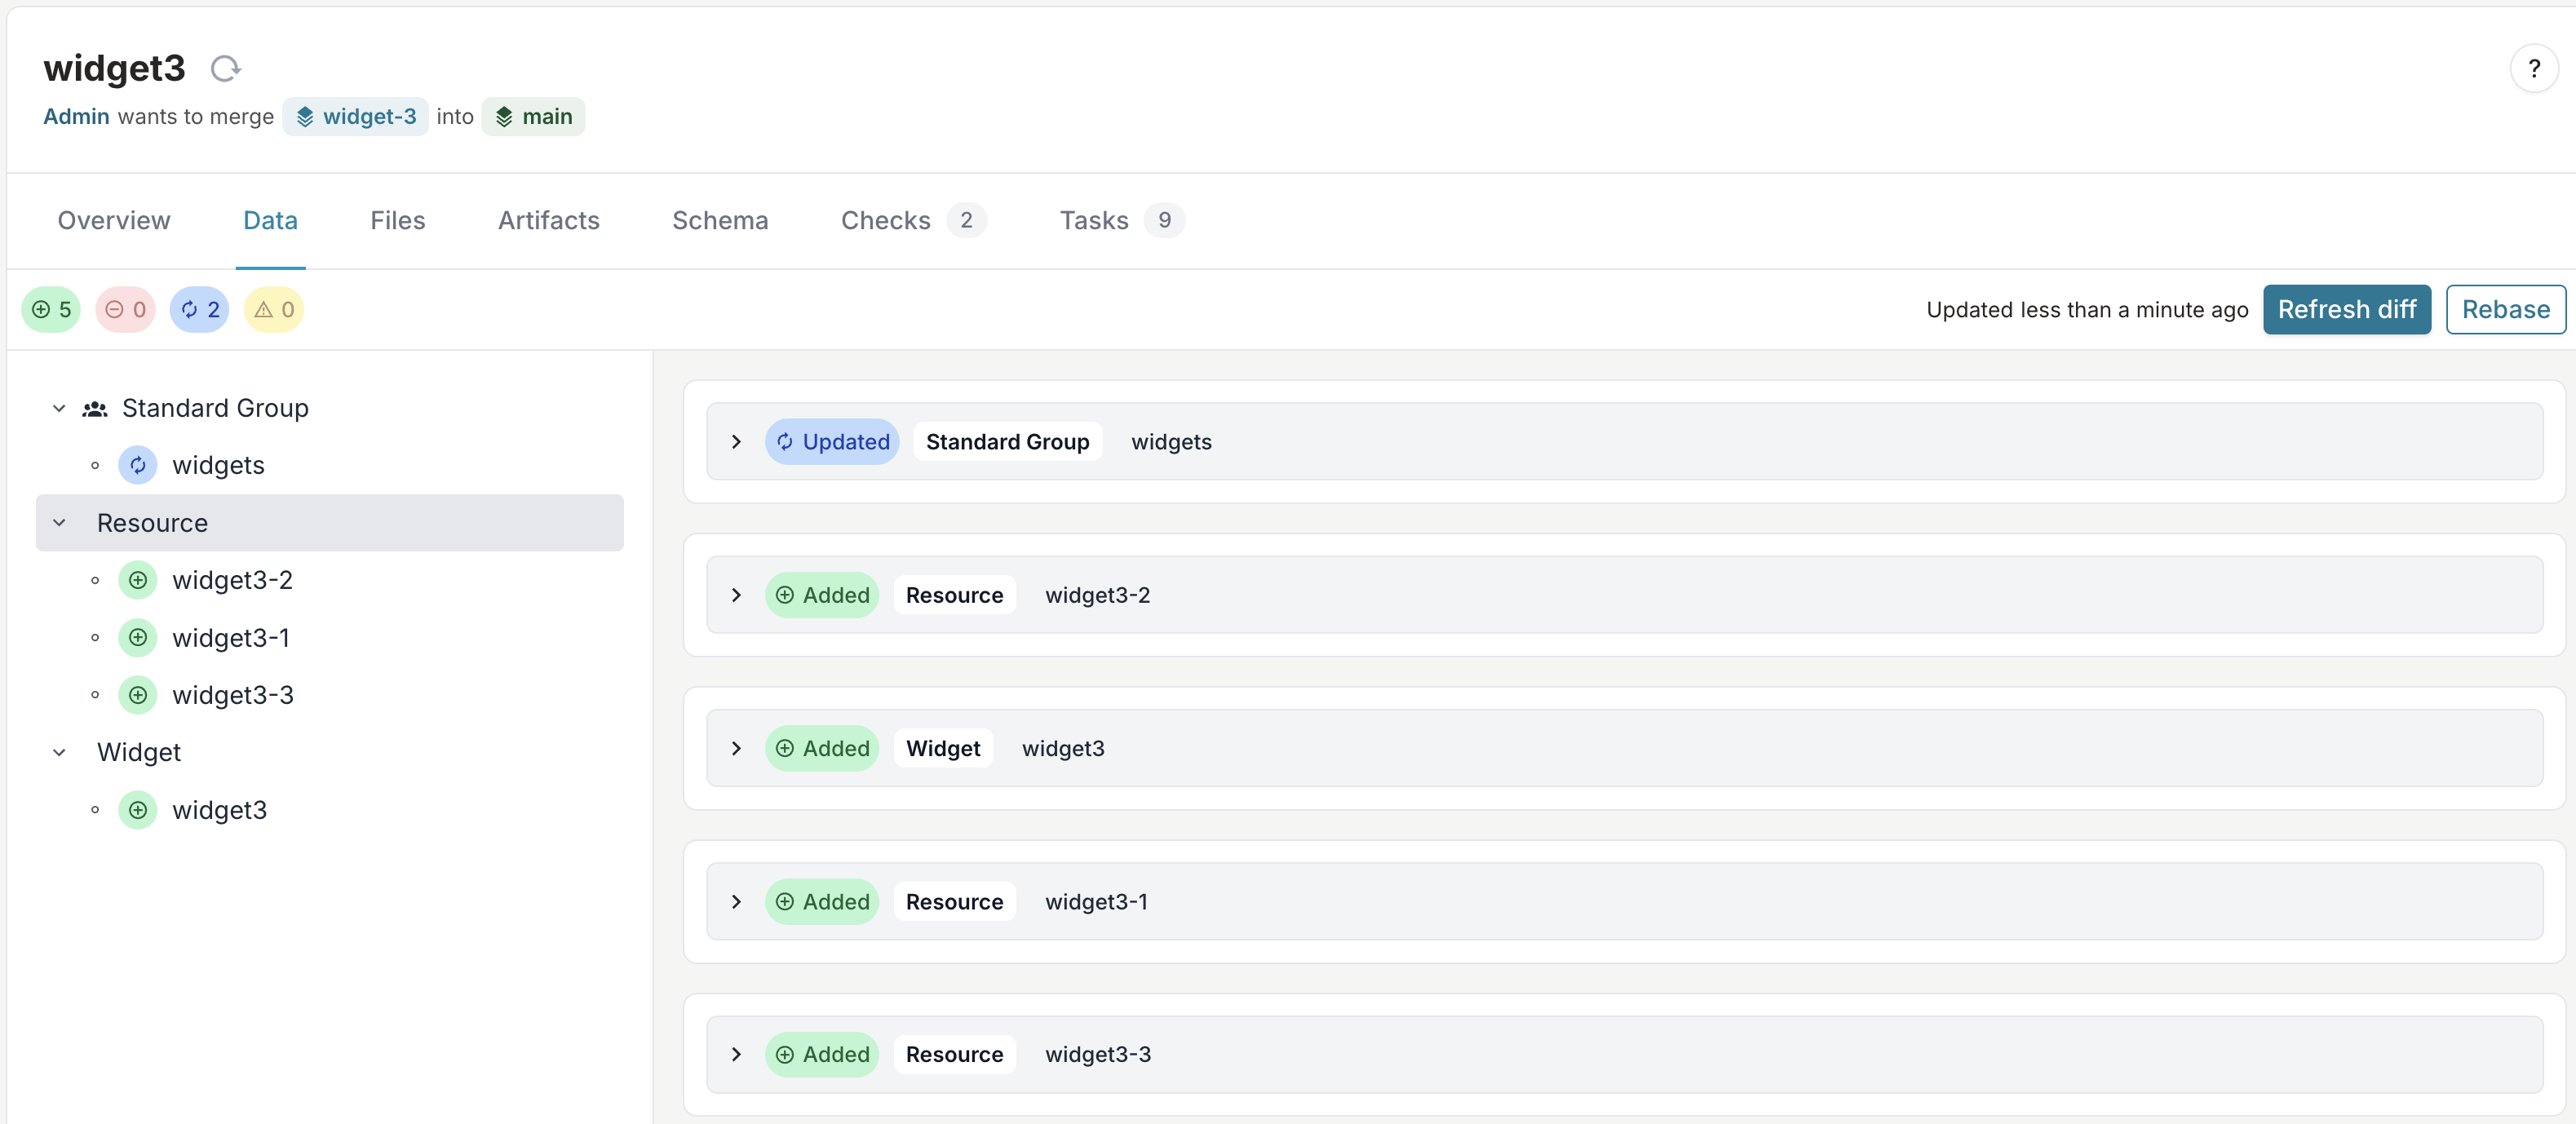Collapse the Widget tree section
This screenshot has width=2576, height=1124.
coord(57,751)
